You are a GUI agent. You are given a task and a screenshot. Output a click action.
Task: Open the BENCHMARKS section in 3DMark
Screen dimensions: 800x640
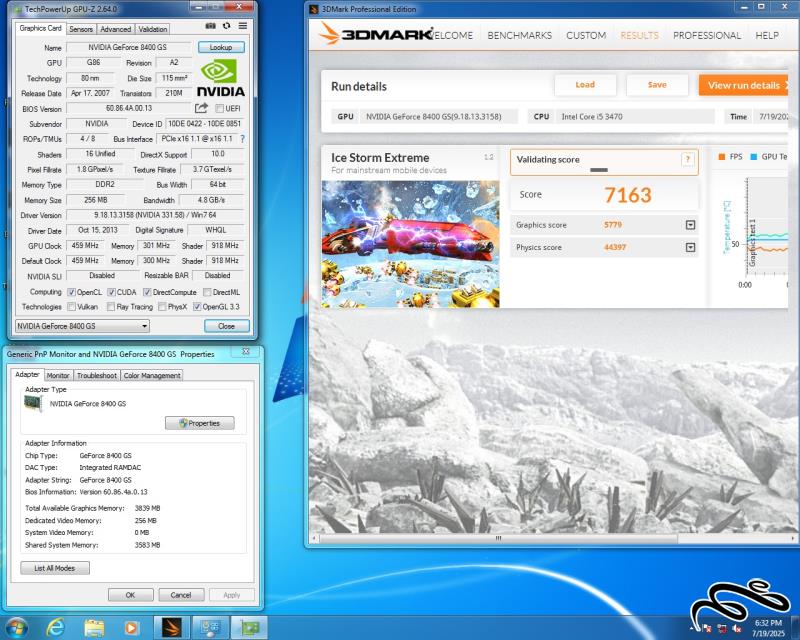(519, 35)
